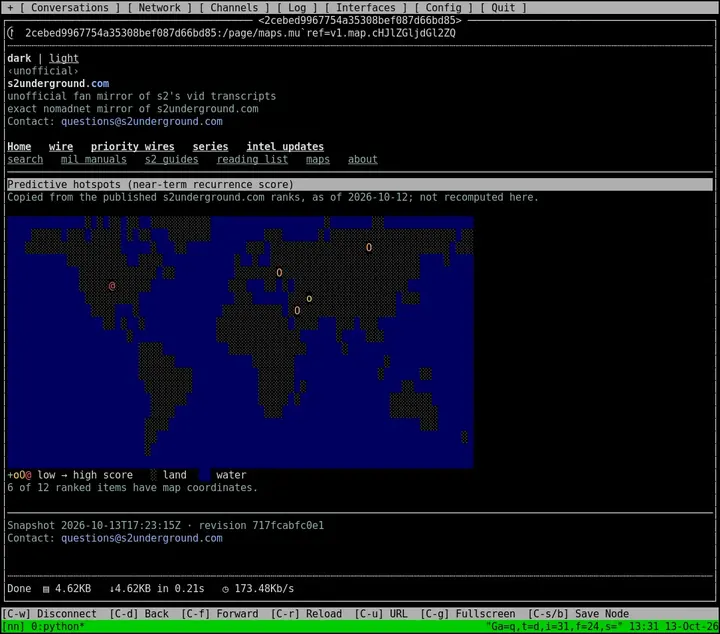This screenshot has height=634, width=720.
Task: Open the series navigation link
Action: [x=210, y=146]
